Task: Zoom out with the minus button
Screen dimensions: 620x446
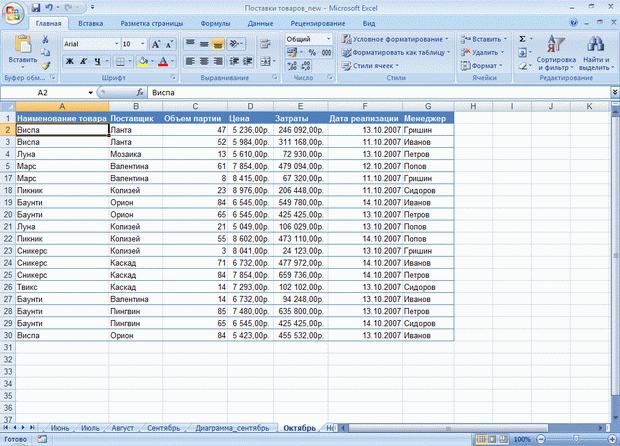Action: tap(541, 439)
